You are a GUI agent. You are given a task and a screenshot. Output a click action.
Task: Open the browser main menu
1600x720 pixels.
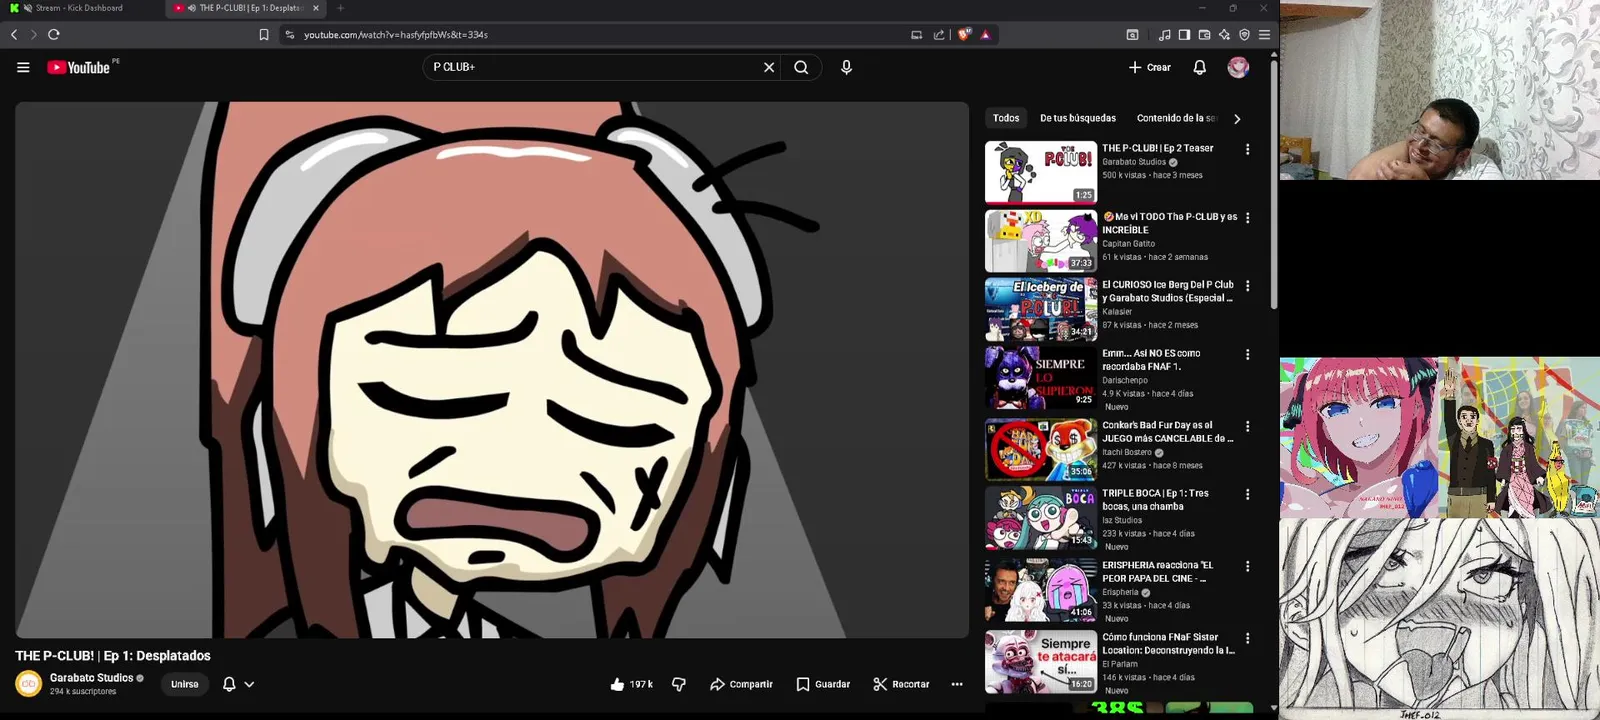pyautogui.click(x=1264, y=34)
